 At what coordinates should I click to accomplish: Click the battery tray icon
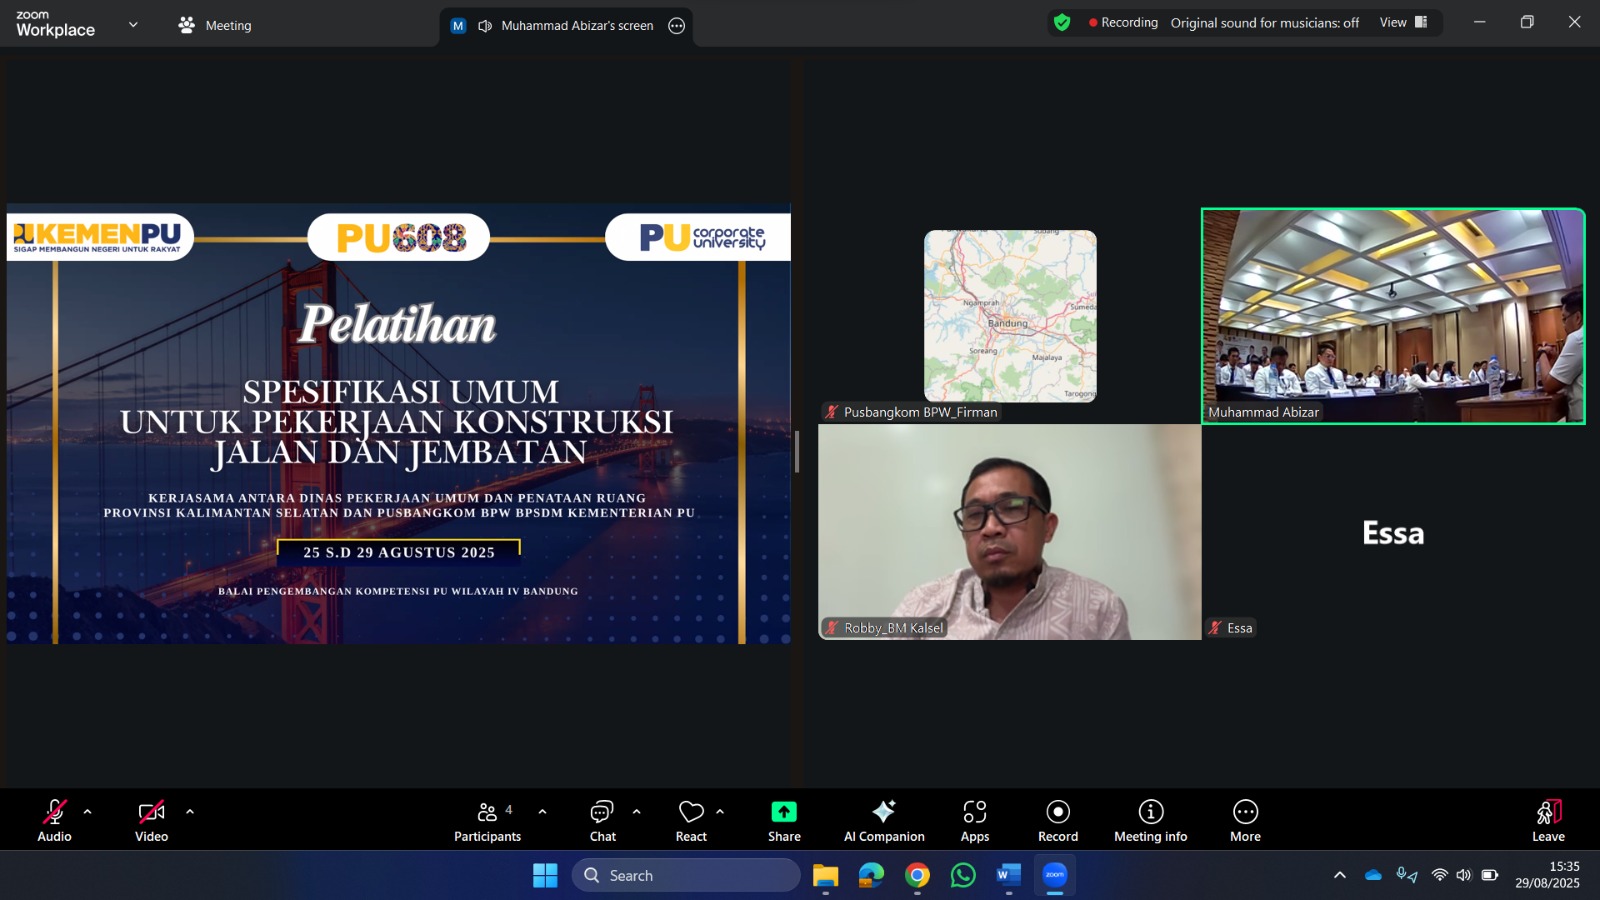pos(1490,875)
